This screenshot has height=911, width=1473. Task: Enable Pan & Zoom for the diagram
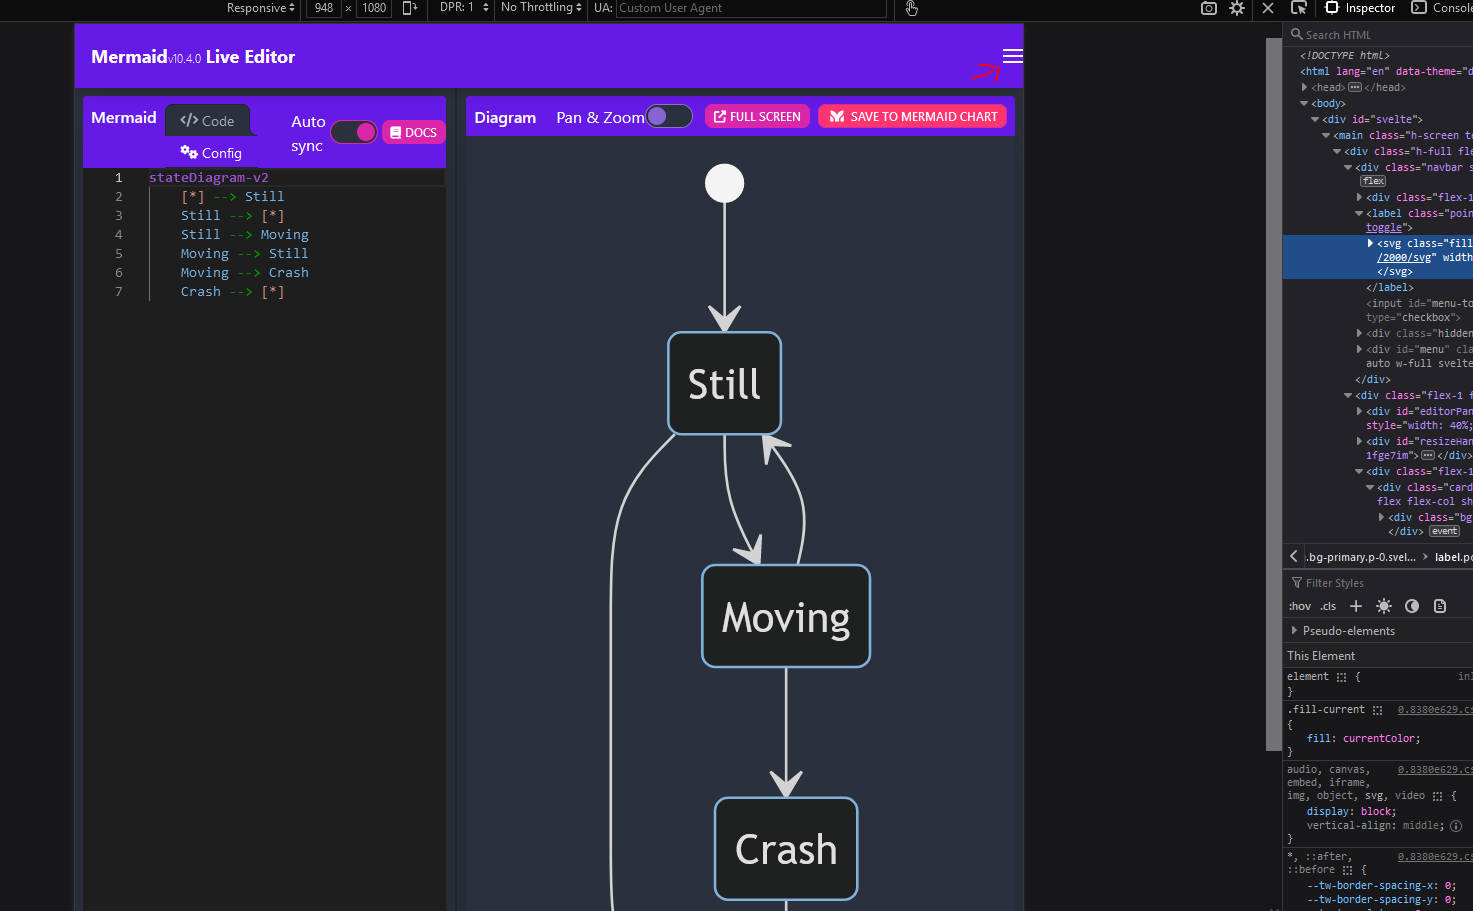point(669,116)
